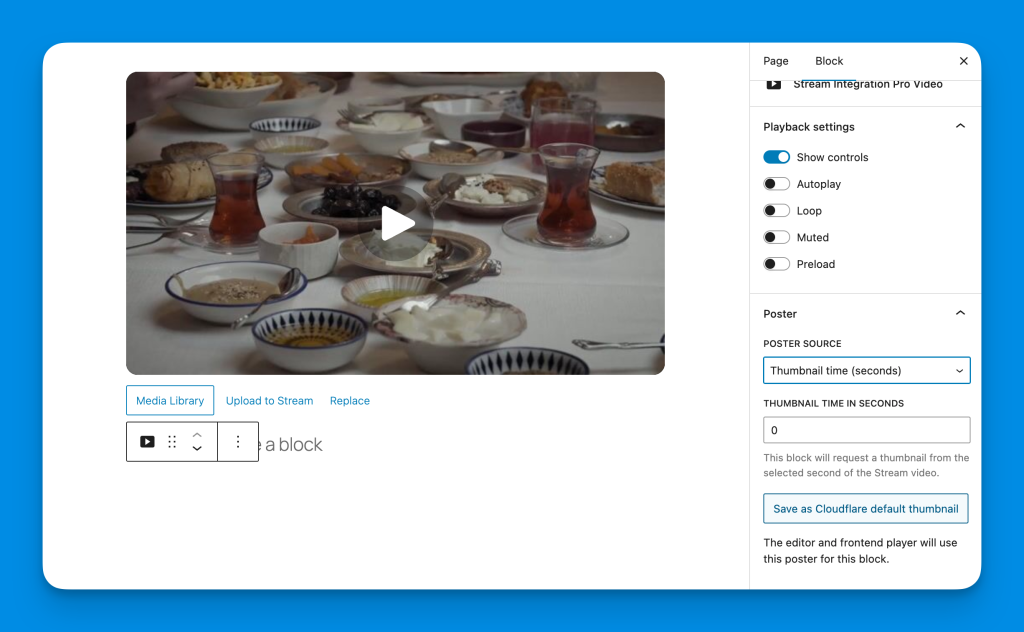Switch to the Page tab
Viewport: 1024px width, 632px height.
[776, 61]
